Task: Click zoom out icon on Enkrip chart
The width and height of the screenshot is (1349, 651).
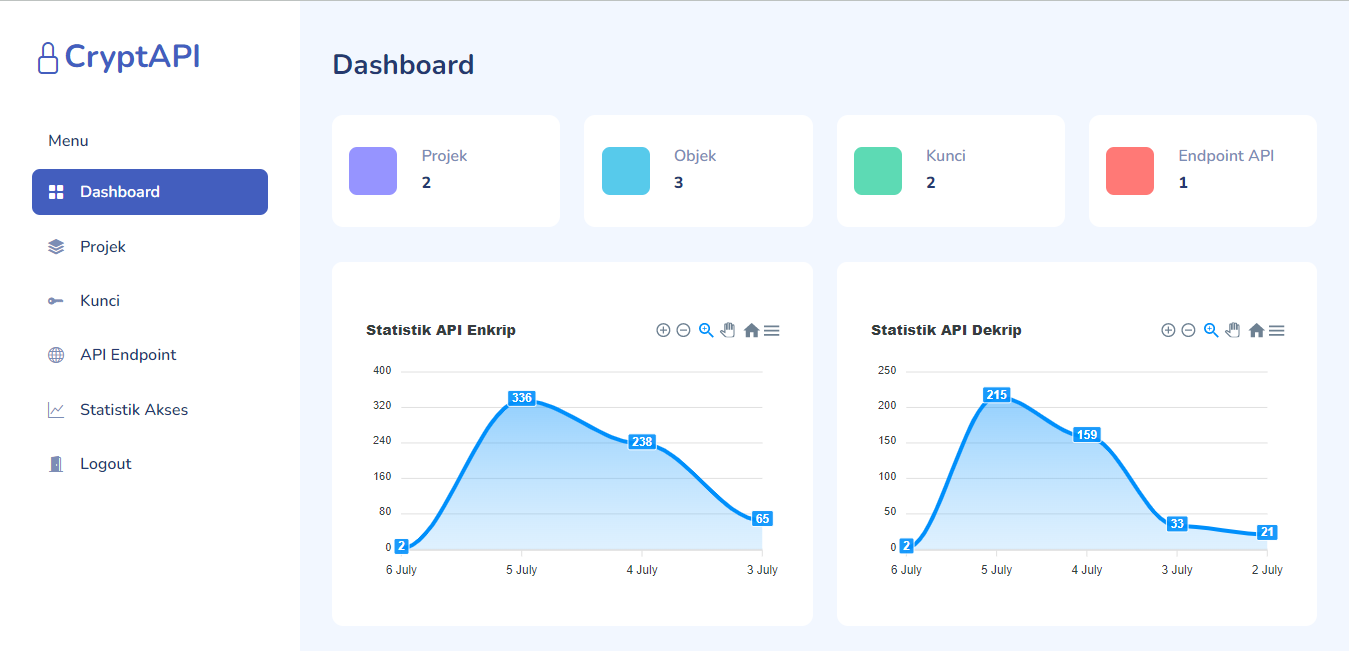Action: (684, 330)
